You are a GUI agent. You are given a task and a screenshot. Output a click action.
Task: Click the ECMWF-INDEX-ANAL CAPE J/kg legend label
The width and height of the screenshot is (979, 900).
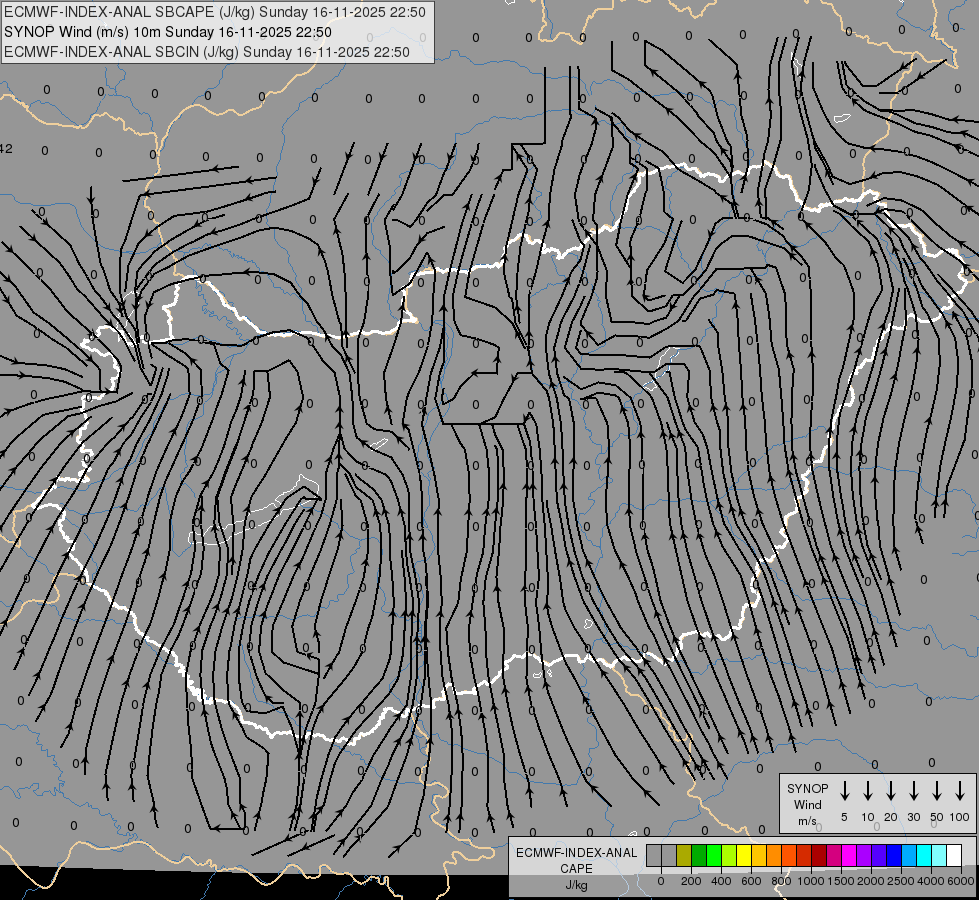point(576,868)
